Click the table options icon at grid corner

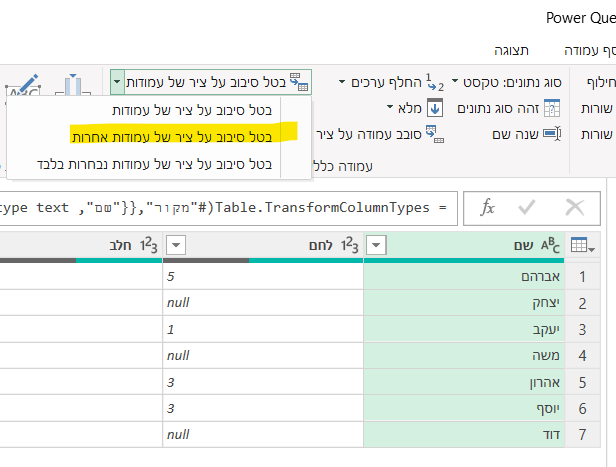click(582, 246)
